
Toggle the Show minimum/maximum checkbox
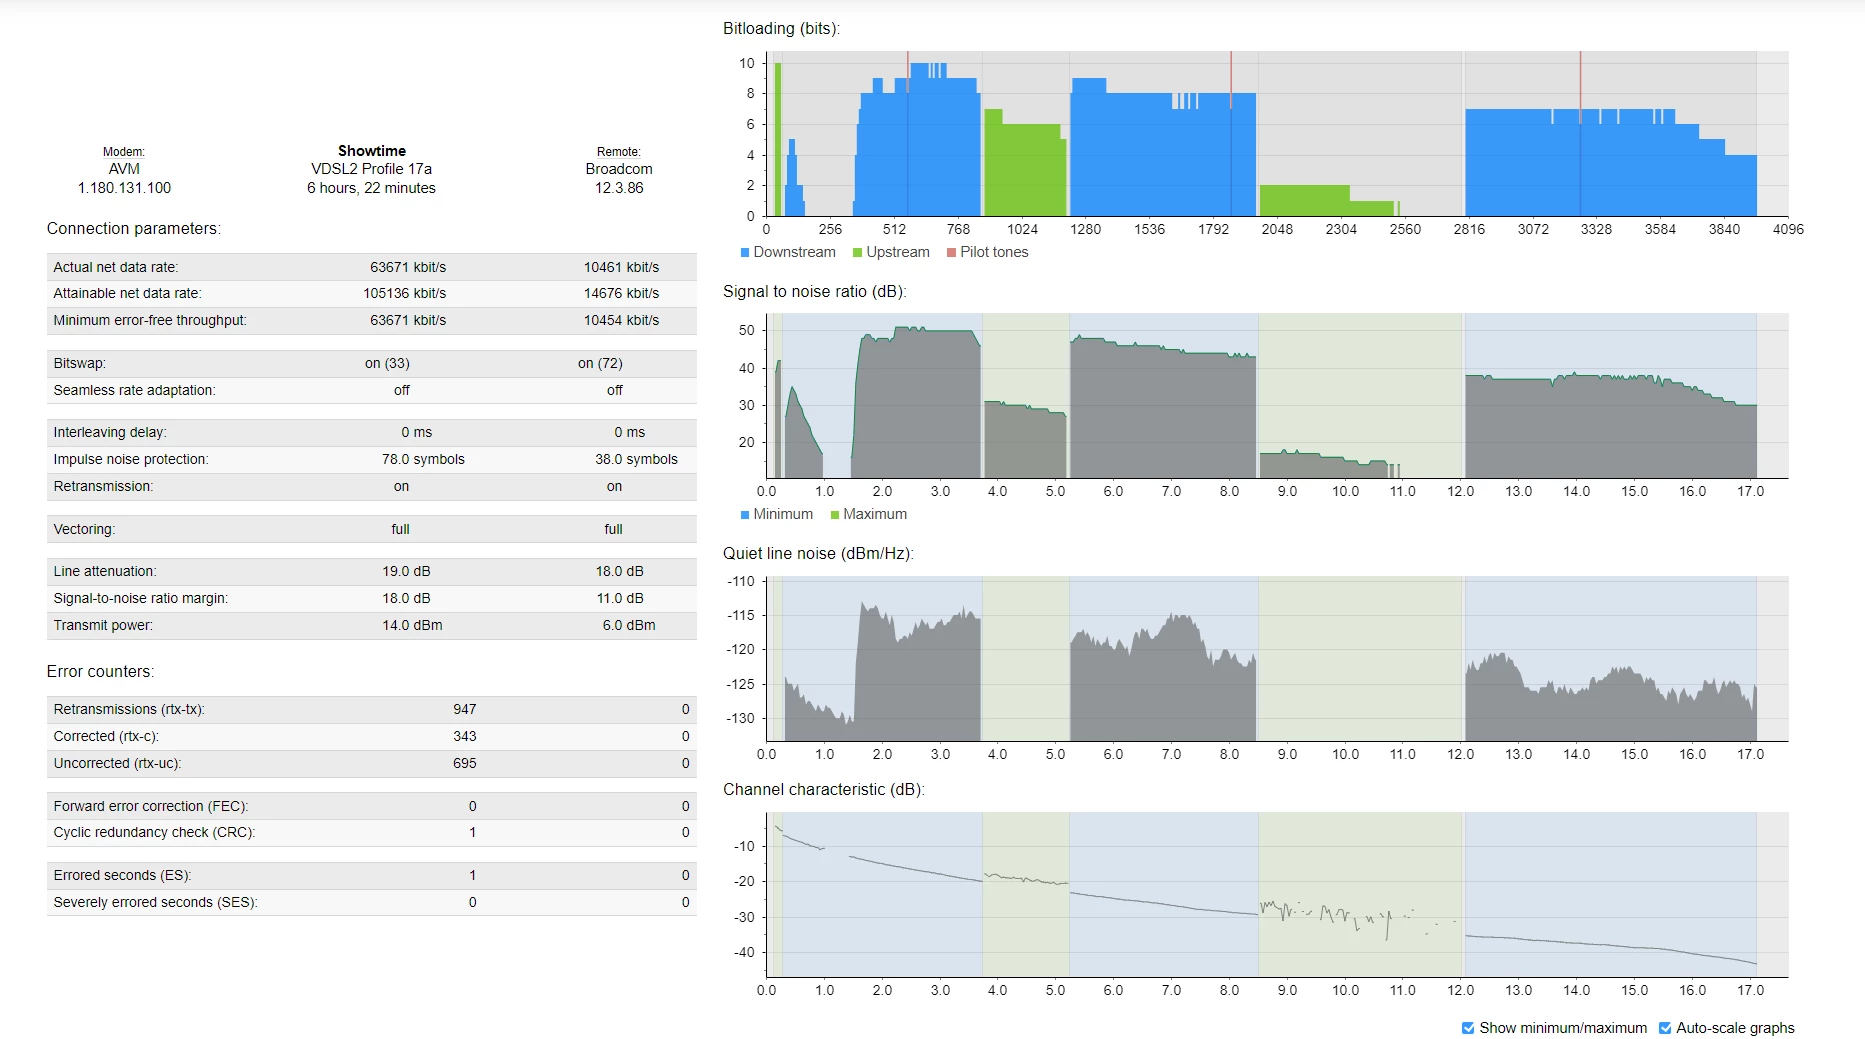1468,1028
